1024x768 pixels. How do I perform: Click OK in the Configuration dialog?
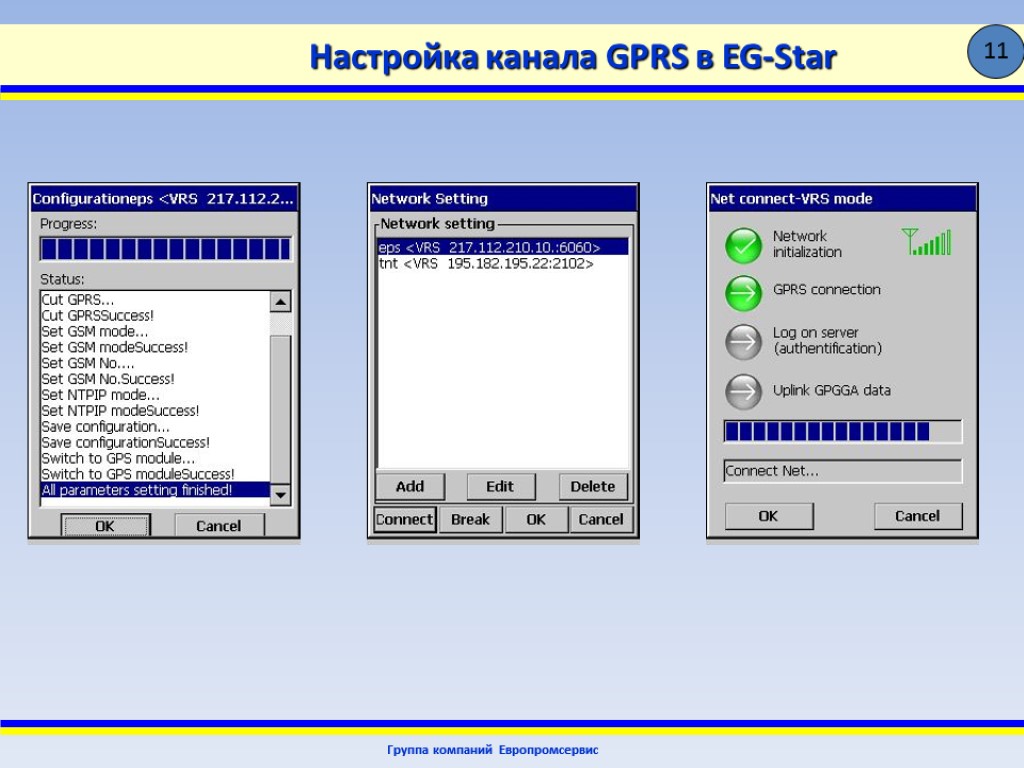105,526
